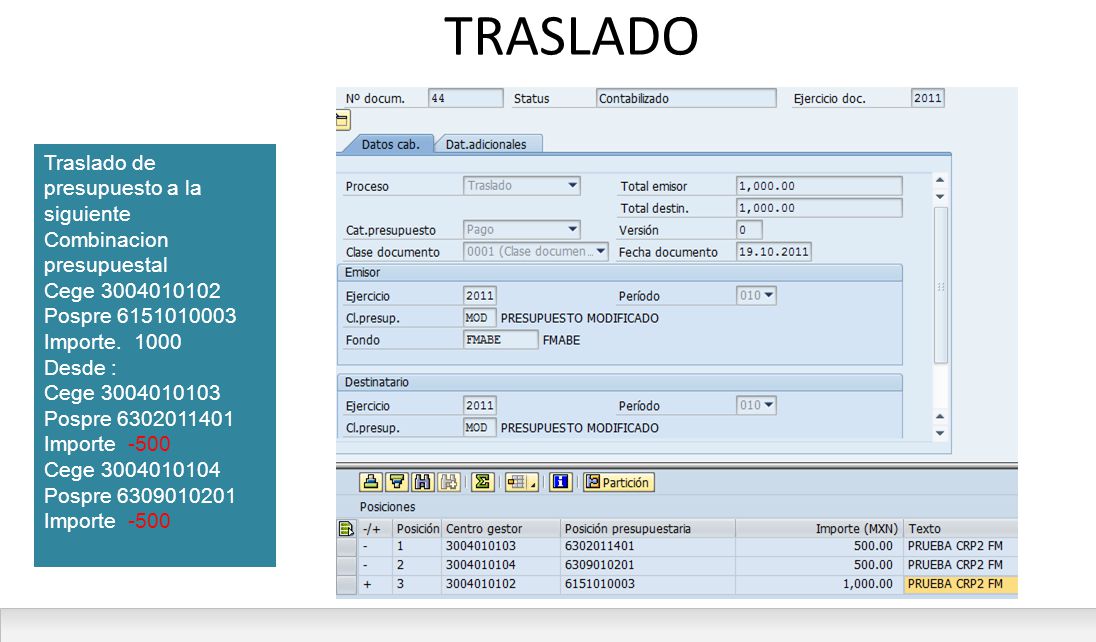Screen dimensions: 1096x642
Task: Click the Fecha documento field 19.10.2011
Action: (x=773, y=252)
